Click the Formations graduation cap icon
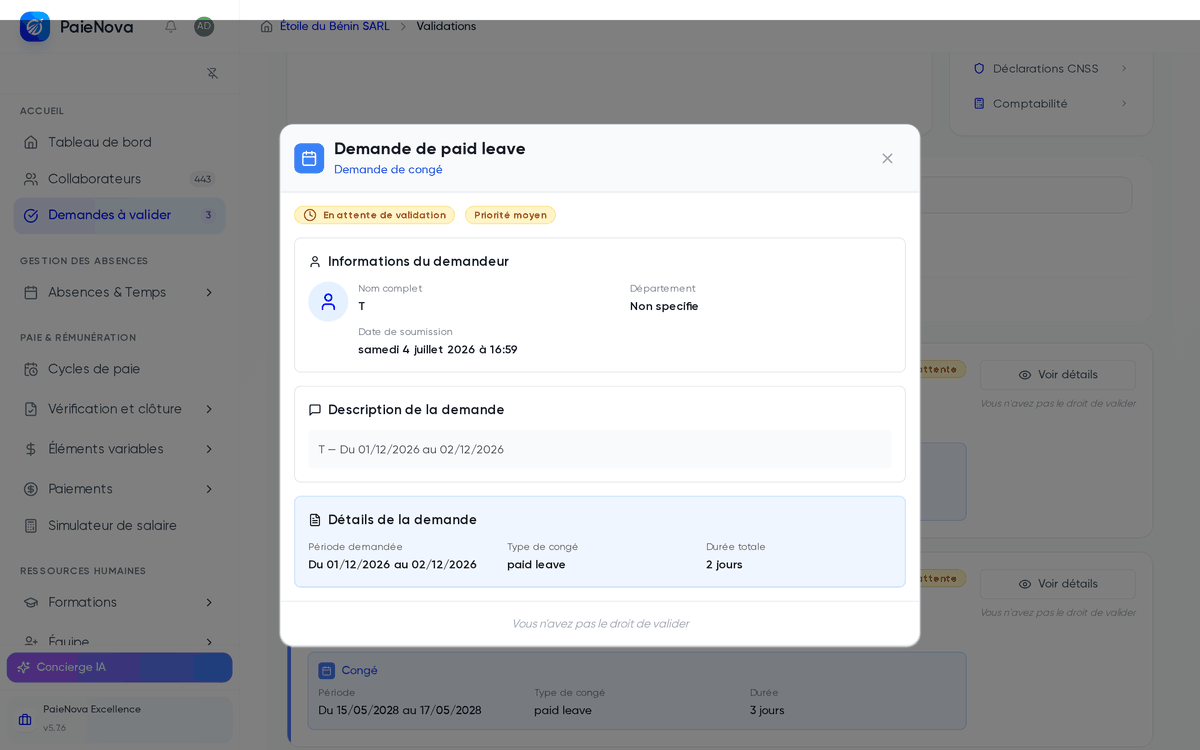 31,603
